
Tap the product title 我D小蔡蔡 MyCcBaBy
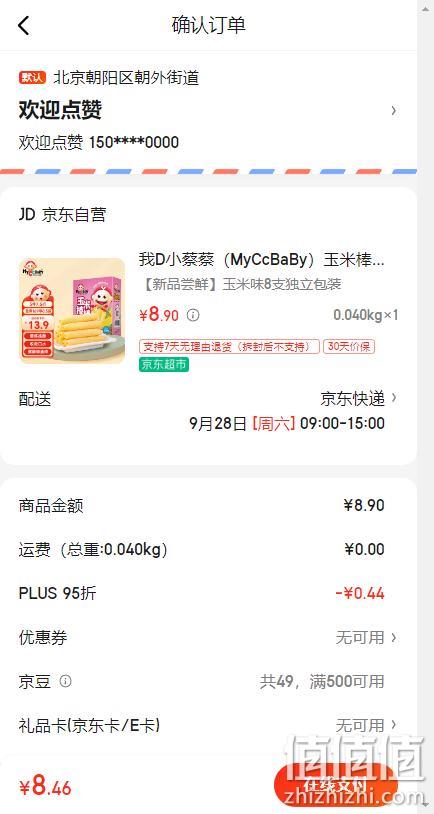[x=262, y=259]
